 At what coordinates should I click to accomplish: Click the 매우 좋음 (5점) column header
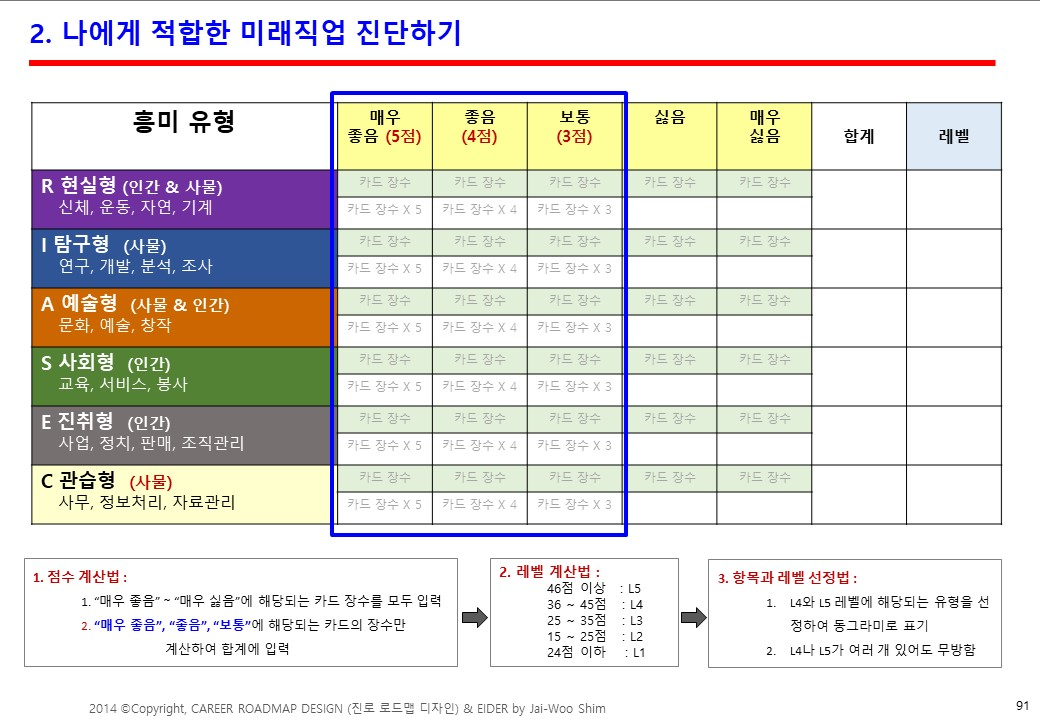[385, 136]
